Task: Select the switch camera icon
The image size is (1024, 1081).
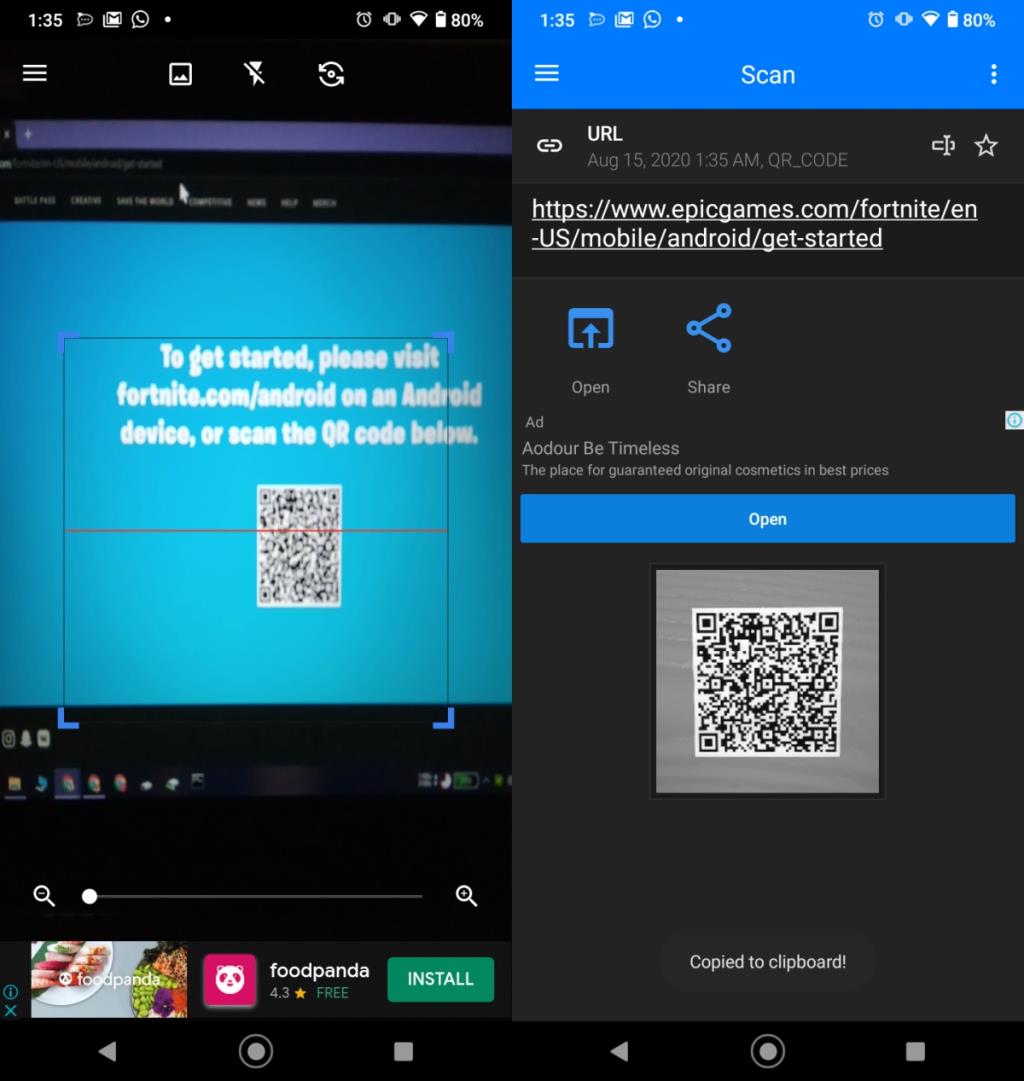Action: click(x=331, y=73)
